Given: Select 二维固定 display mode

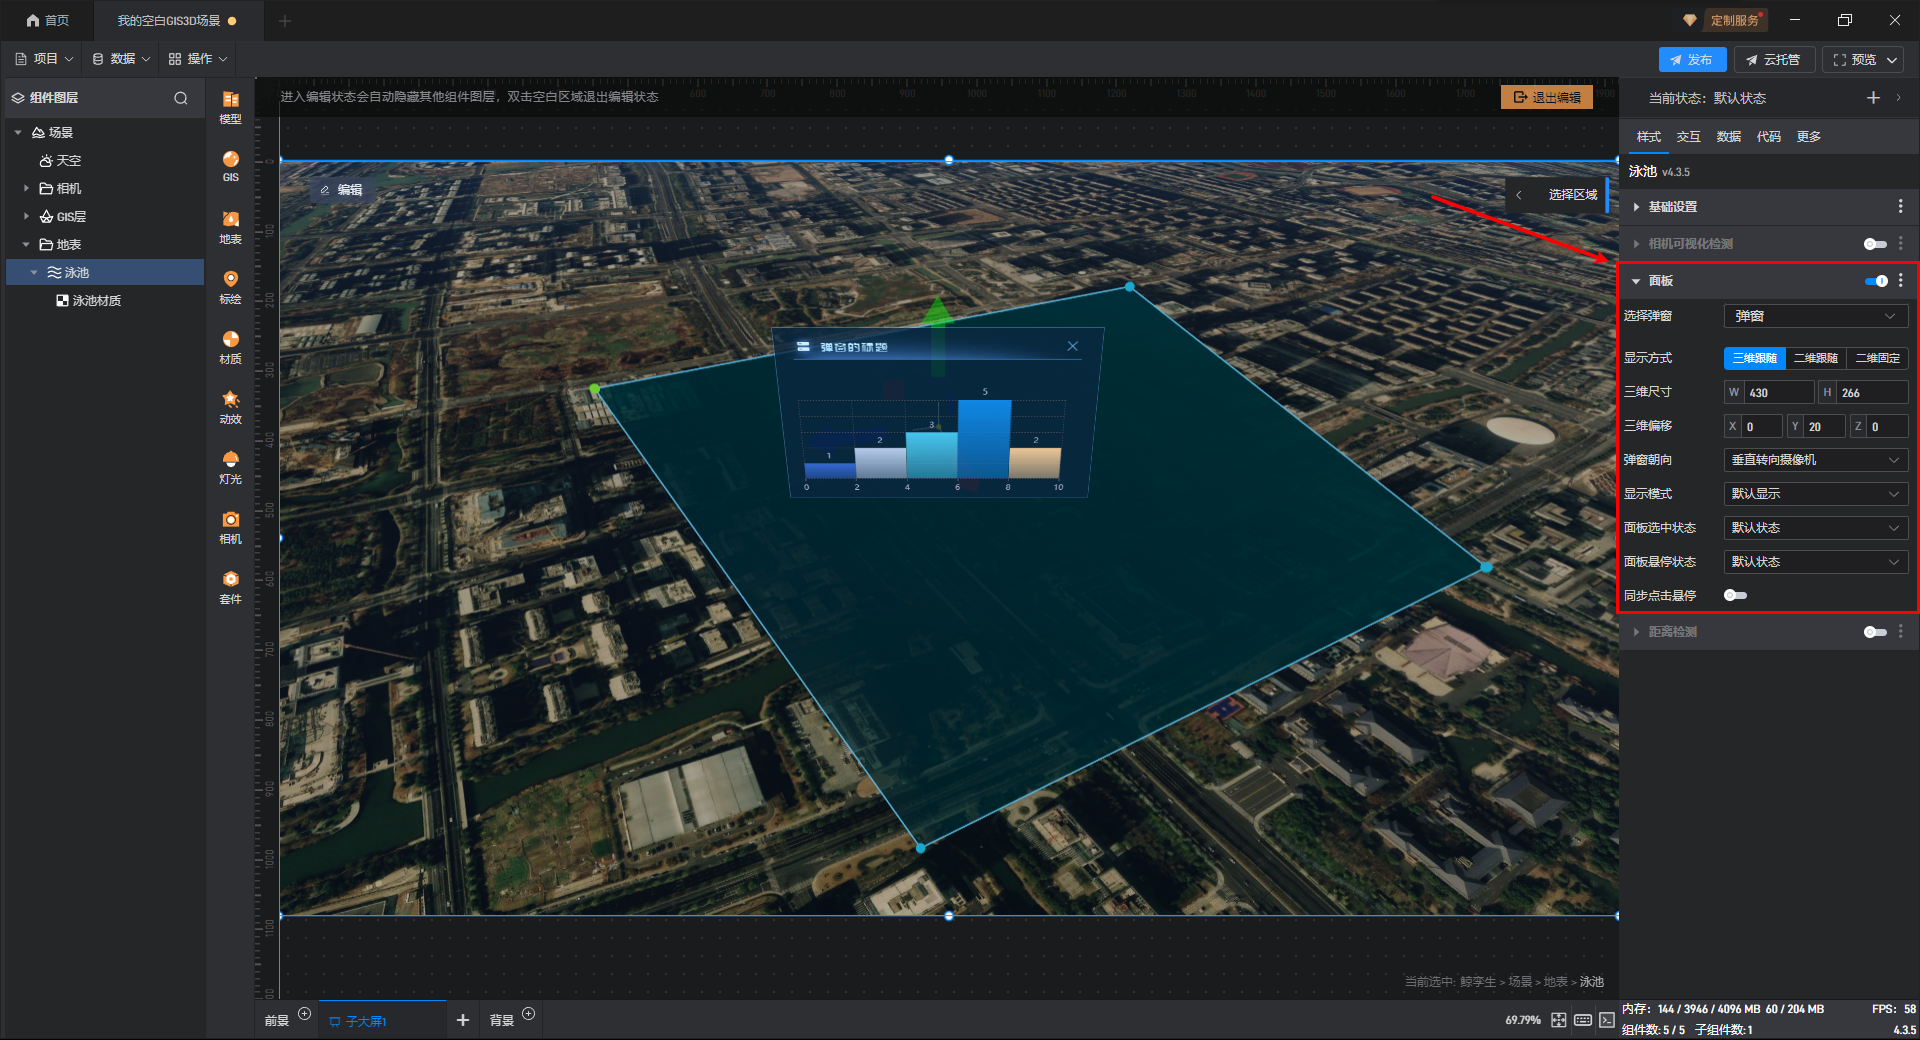Looking at the screenshot, I should point(1877,358).
